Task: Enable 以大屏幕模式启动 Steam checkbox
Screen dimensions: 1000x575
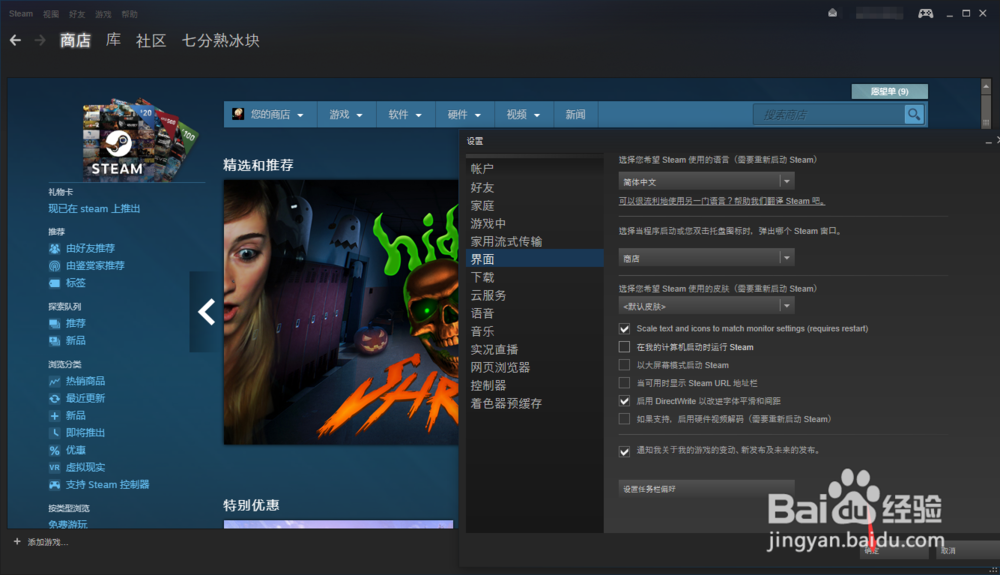Action: (x=624, y=365)
